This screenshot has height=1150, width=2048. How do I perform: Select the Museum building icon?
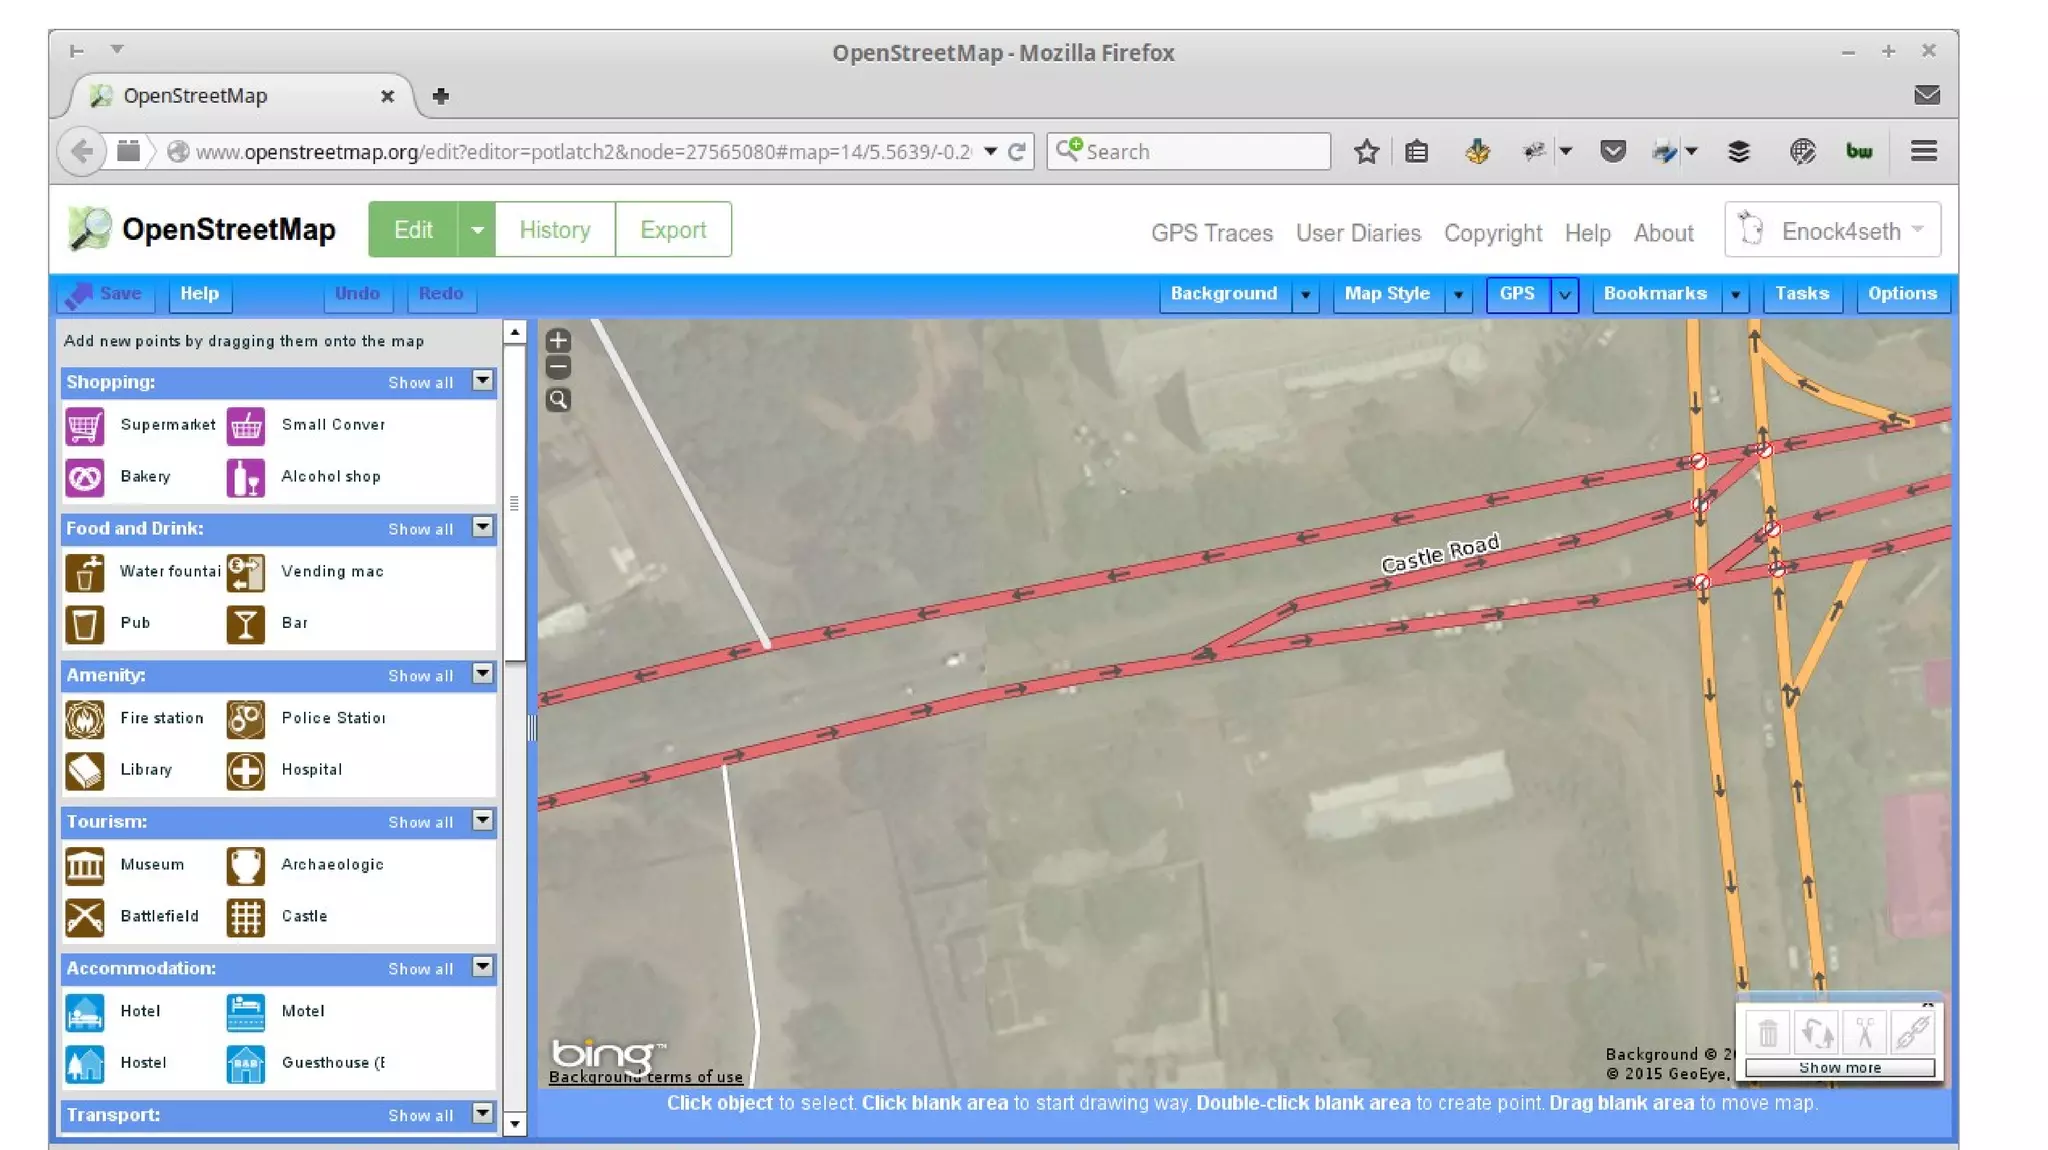(x=85, y=866)
